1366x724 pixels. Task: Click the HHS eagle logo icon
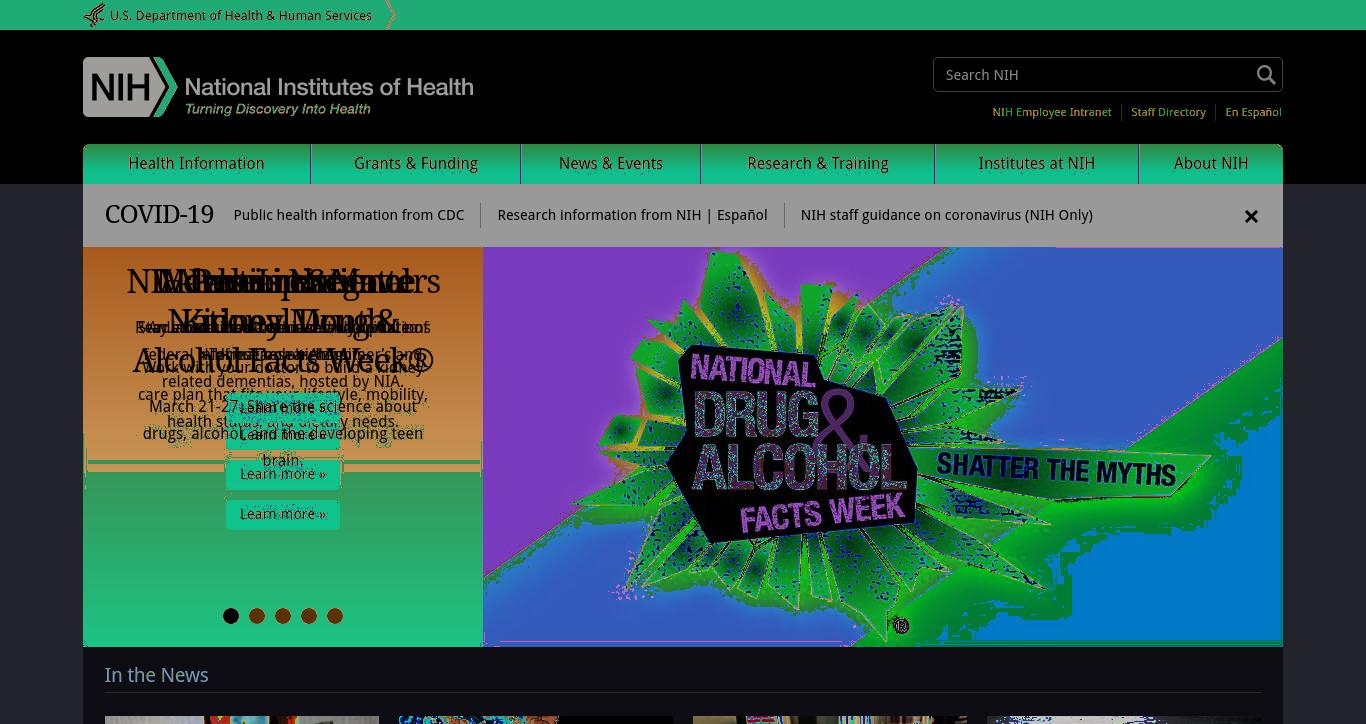point(94,15)
